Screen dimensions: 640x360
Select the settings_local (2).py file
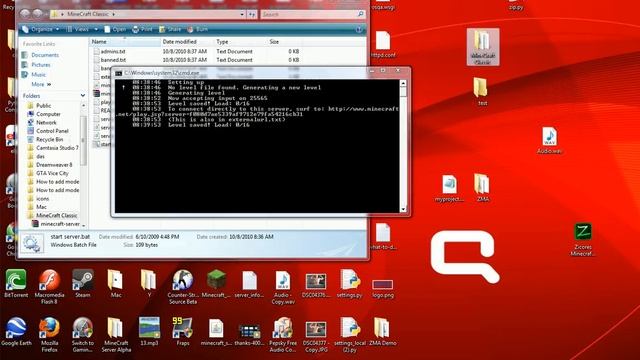[x=349, y=335]
